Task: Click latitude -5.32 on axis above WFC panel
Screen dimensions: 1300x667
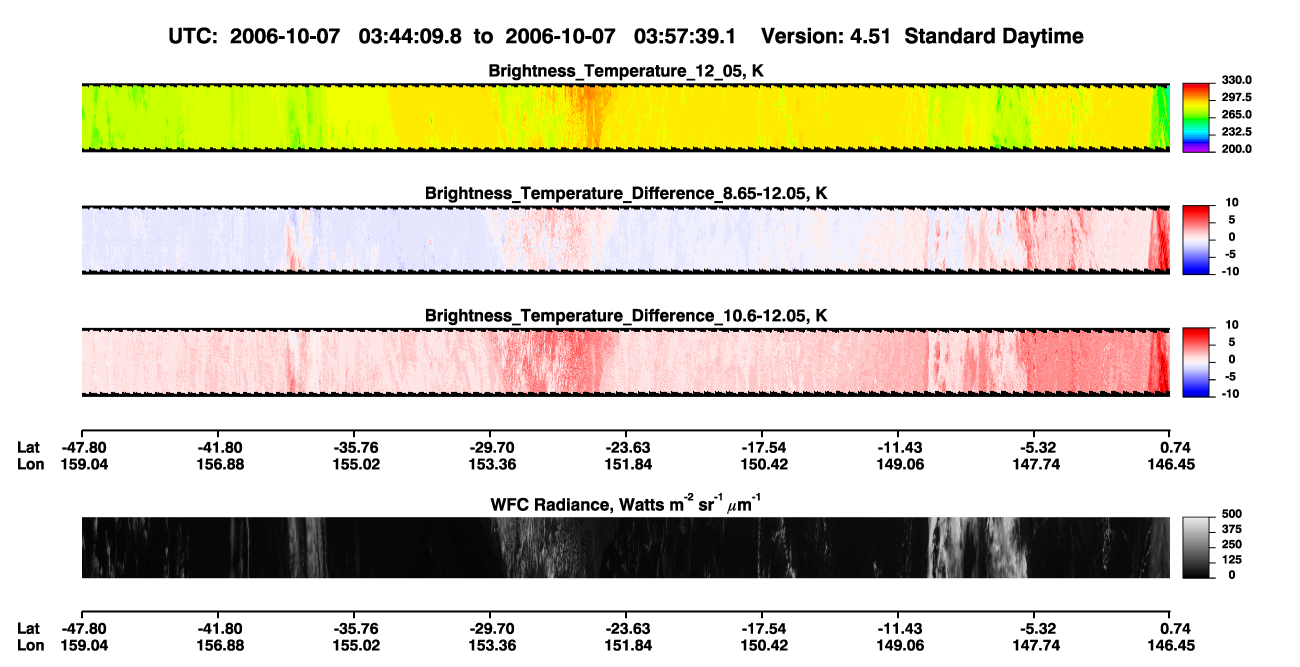Action: click(x=1034, y=447)
